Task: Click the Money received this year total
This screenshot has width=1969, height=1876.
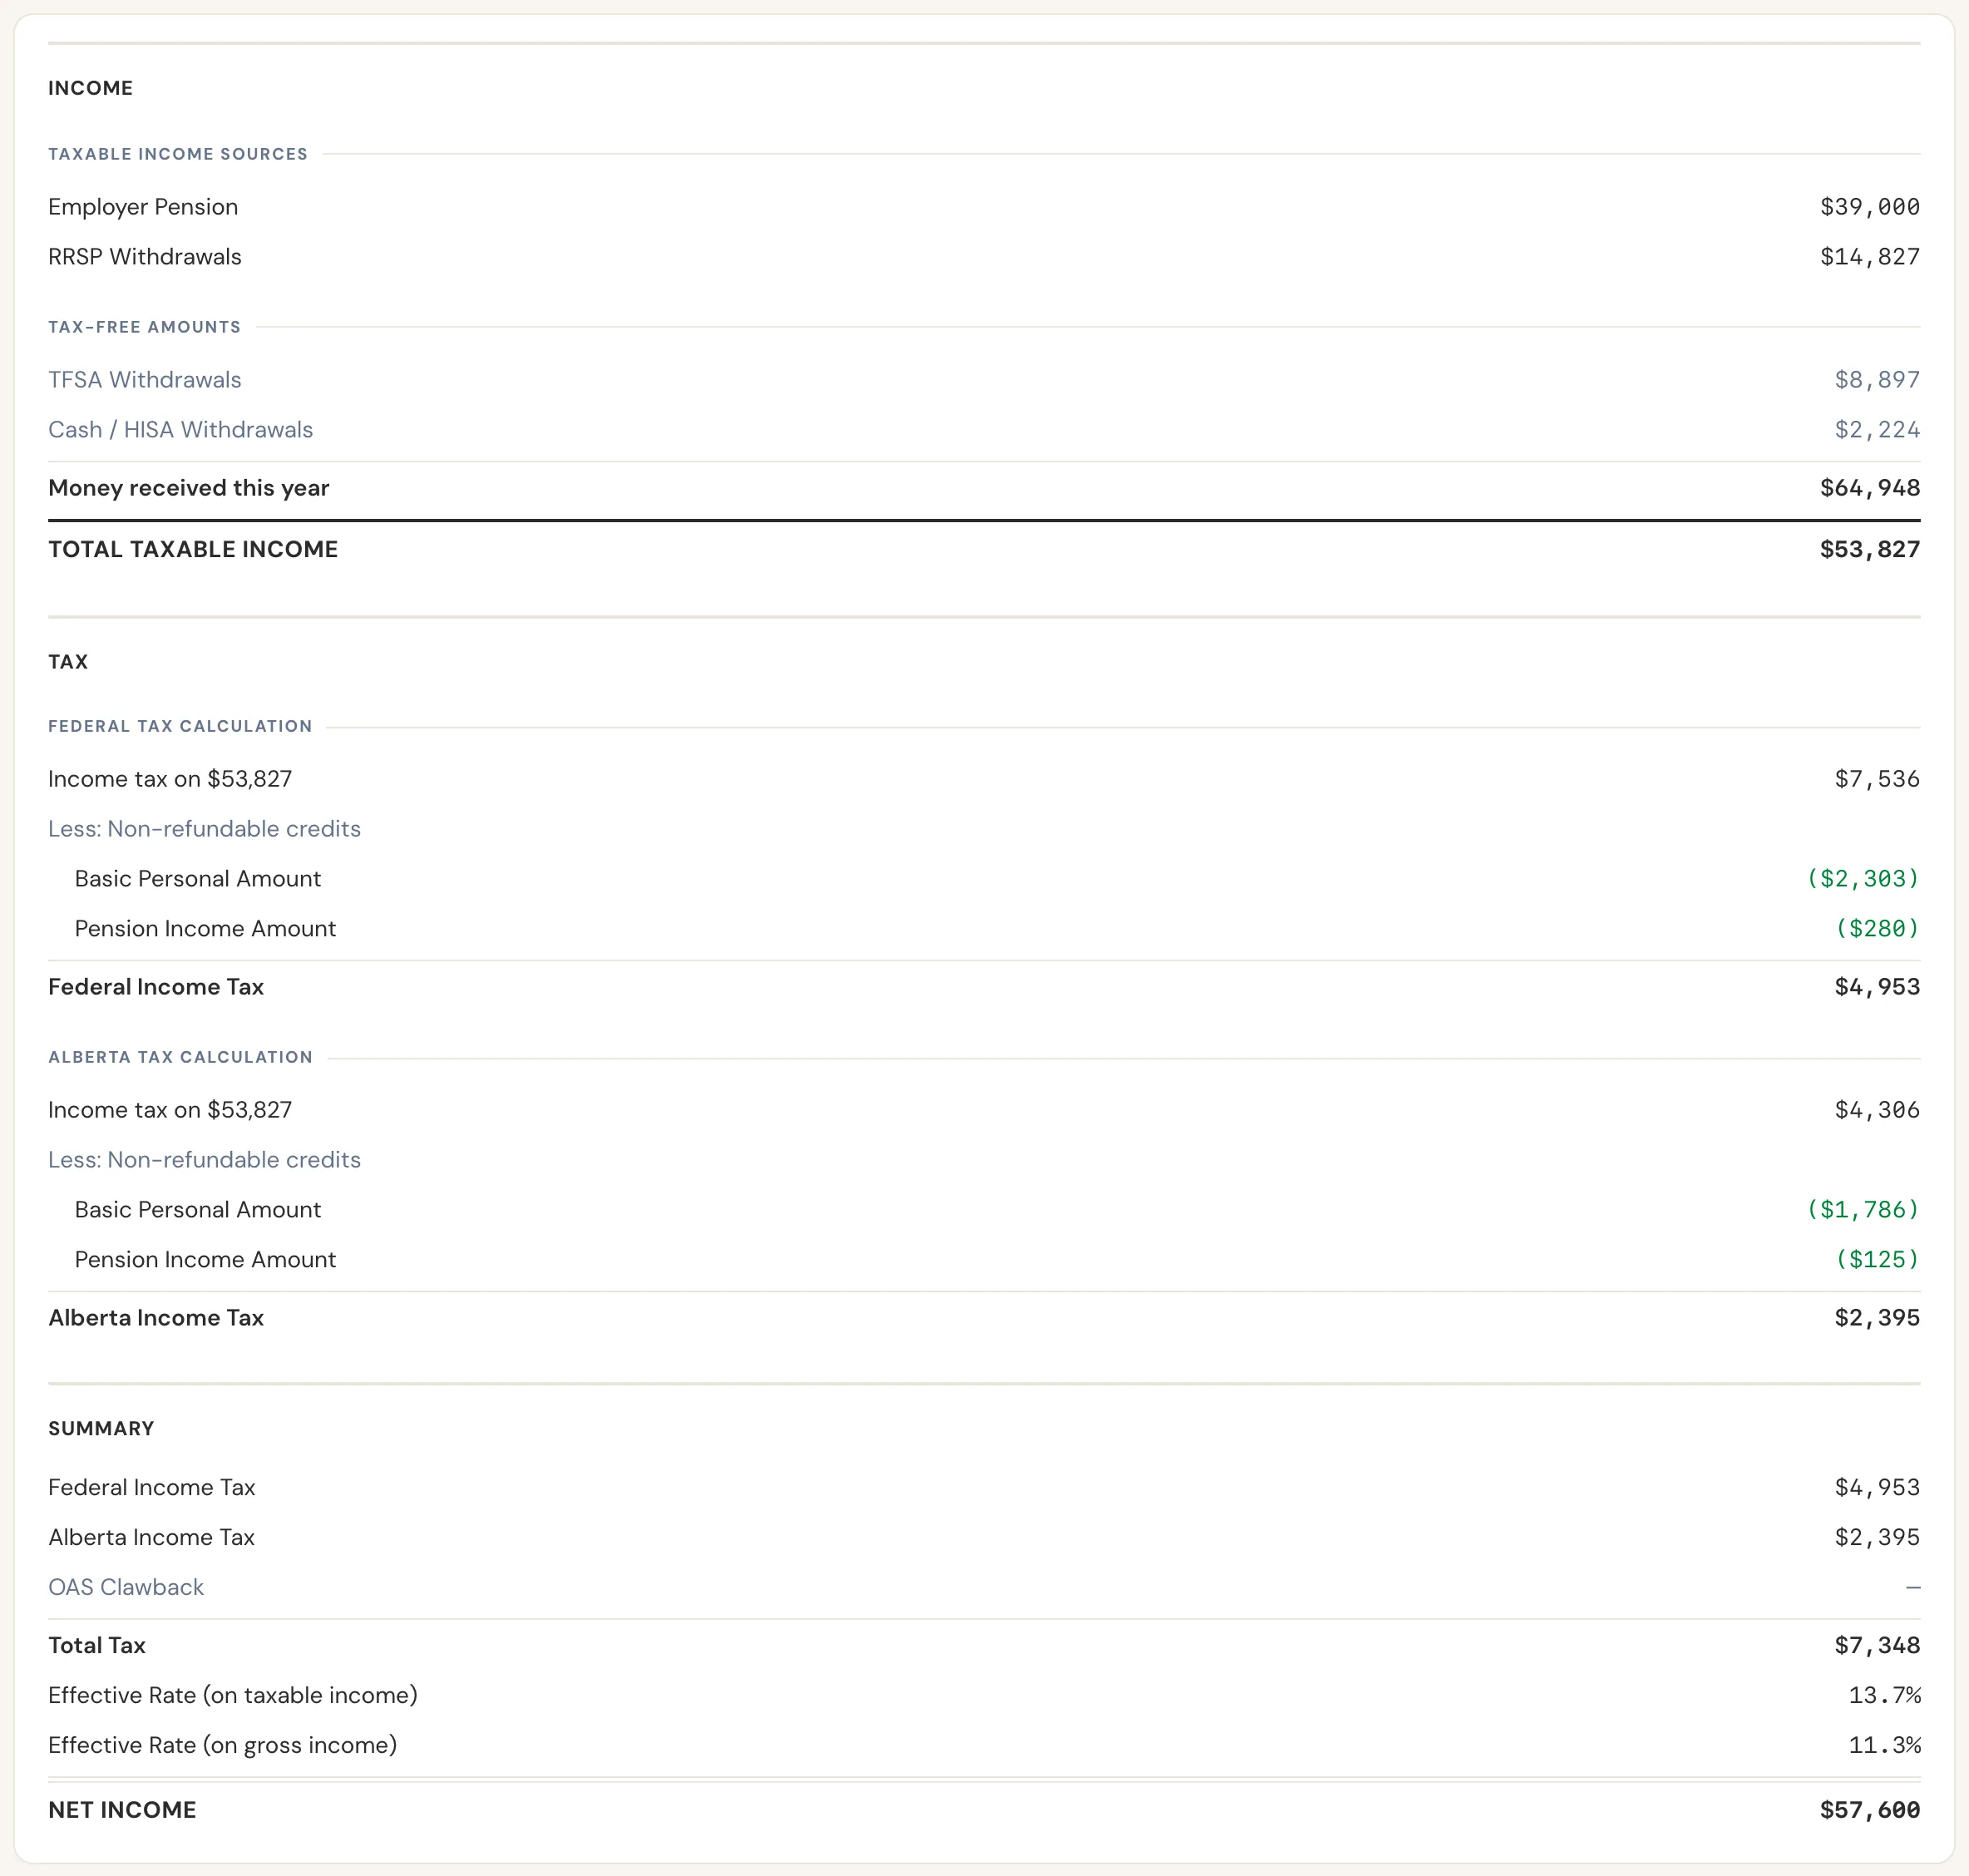Action: [1869, 488]
